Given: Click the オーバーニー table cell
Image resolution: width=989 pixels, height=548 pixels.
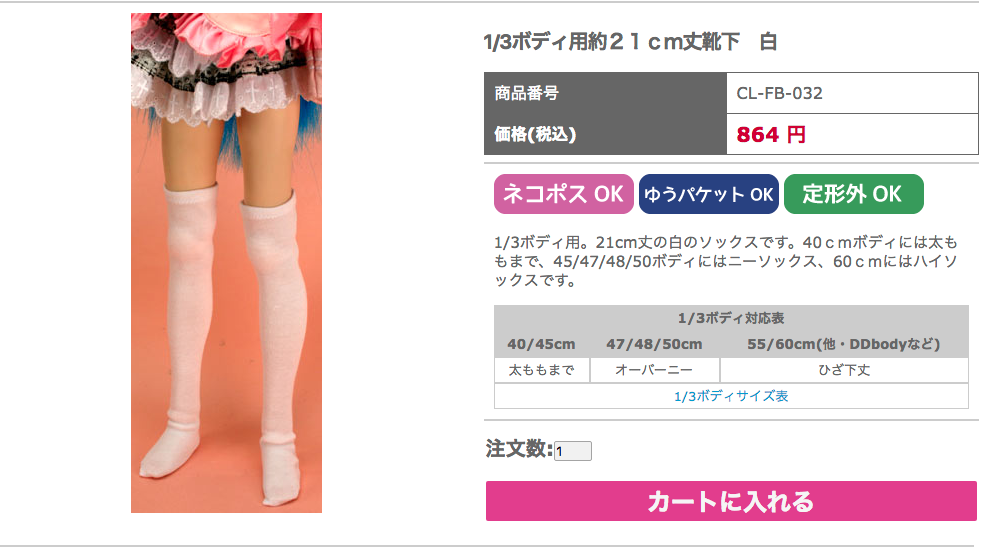Looking at the screenshot, I should click(x=655, y=370).
